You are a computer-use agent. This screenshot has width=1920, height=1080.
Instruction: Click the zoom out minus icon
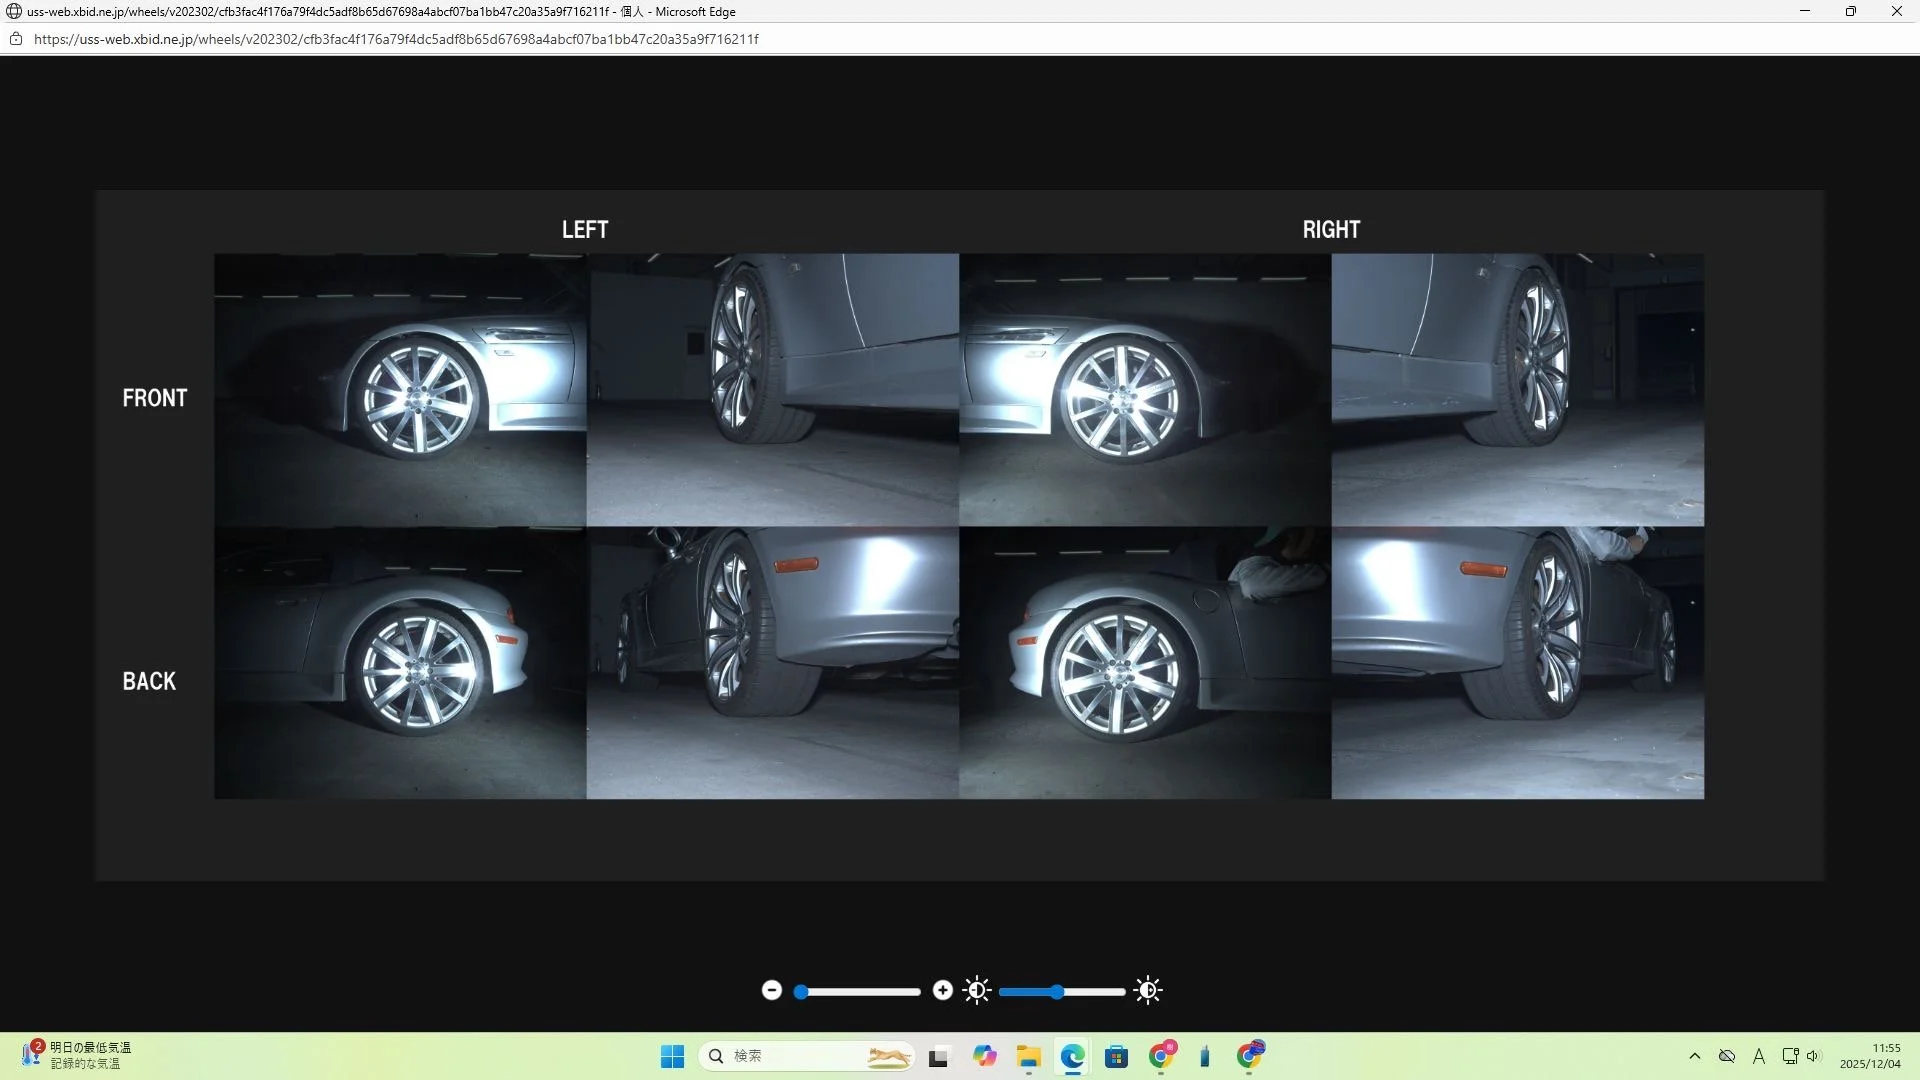coord(771,990)
